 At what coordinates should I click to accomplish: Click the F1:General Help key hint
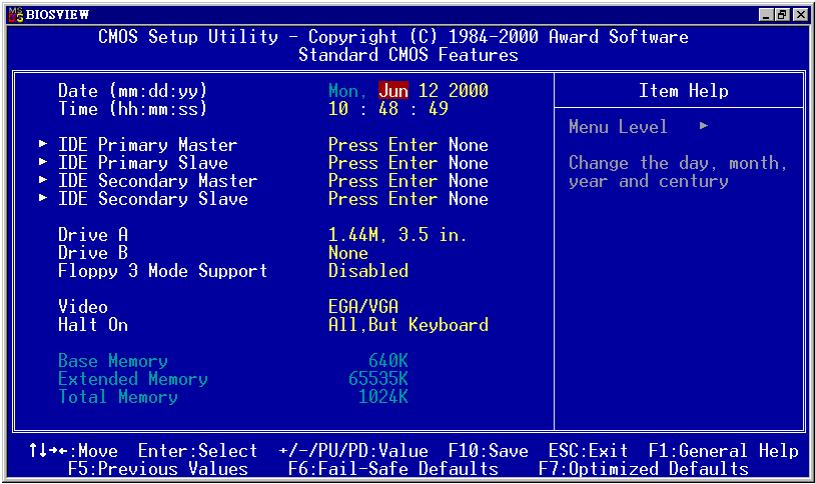tap(723, 451)
